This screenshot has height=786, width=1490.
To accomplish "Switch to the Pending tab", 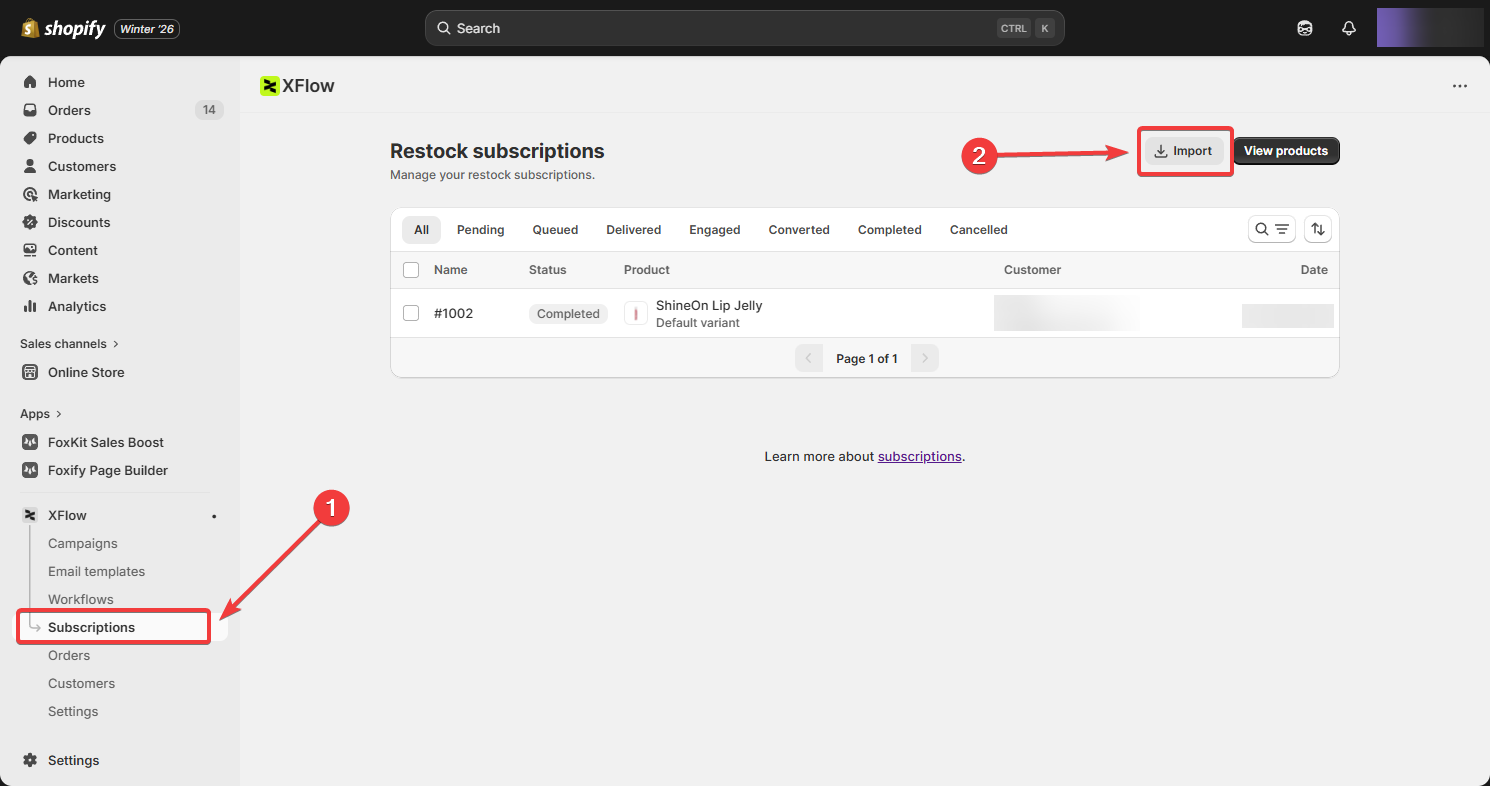I will click(x=480, y=230).
